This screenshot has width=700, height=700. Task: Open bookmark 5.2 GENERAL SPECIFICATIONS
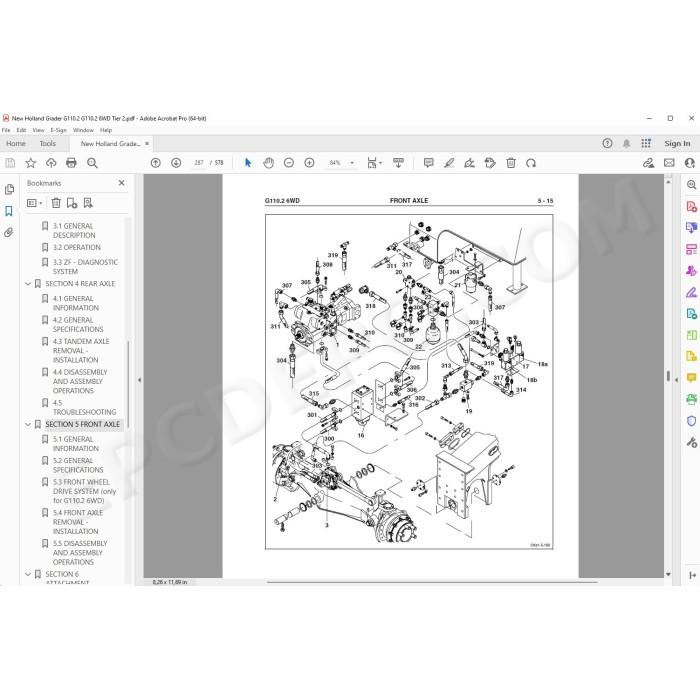coord(78,465)
